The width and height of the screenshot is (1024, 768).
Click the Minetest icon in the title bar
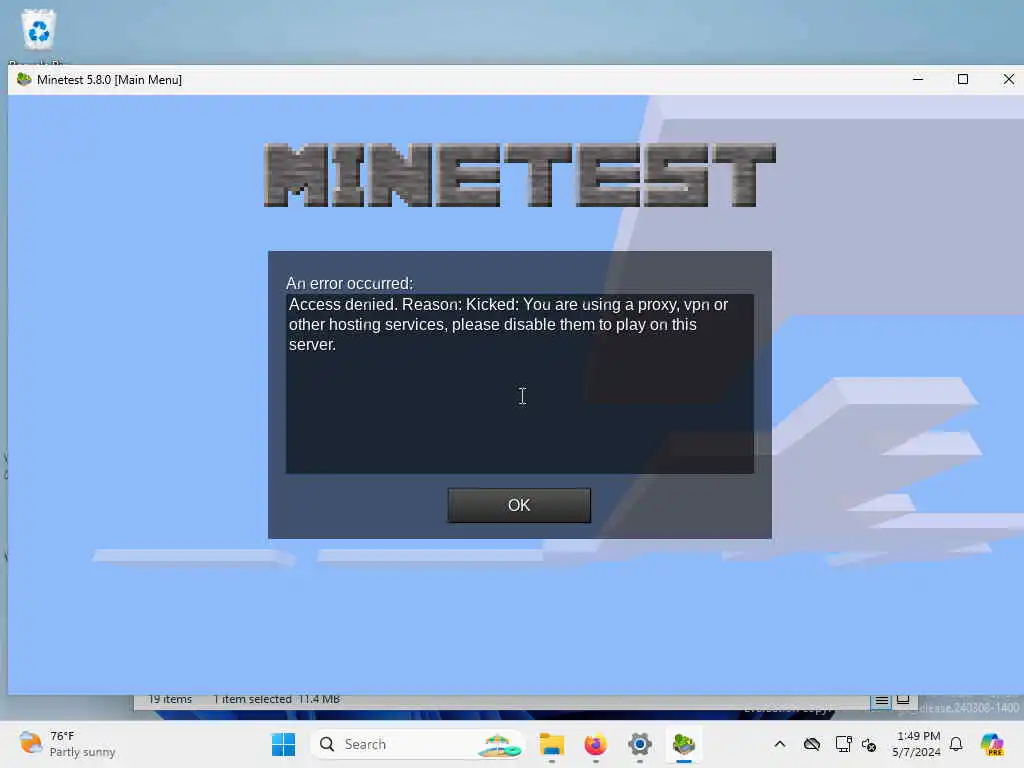[24, 80]
